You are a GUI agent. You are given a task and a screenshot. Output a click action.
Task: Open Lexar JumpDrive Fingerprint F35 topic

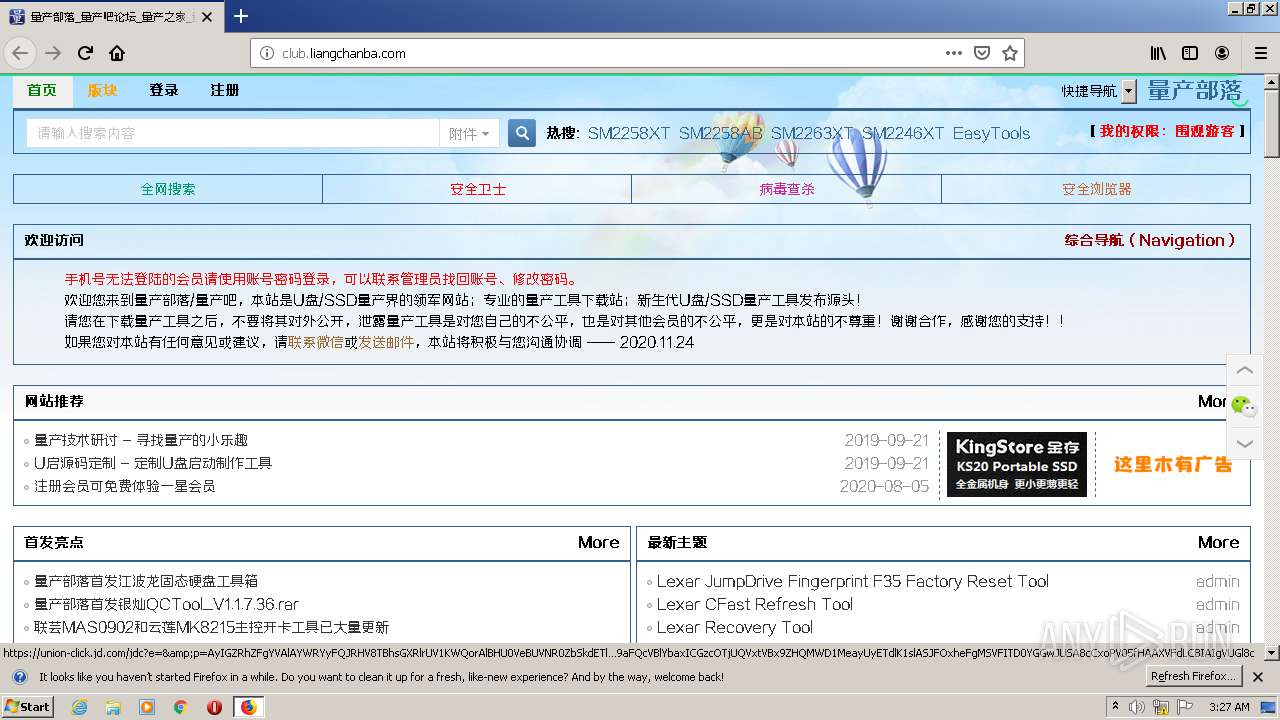[853, 581]
